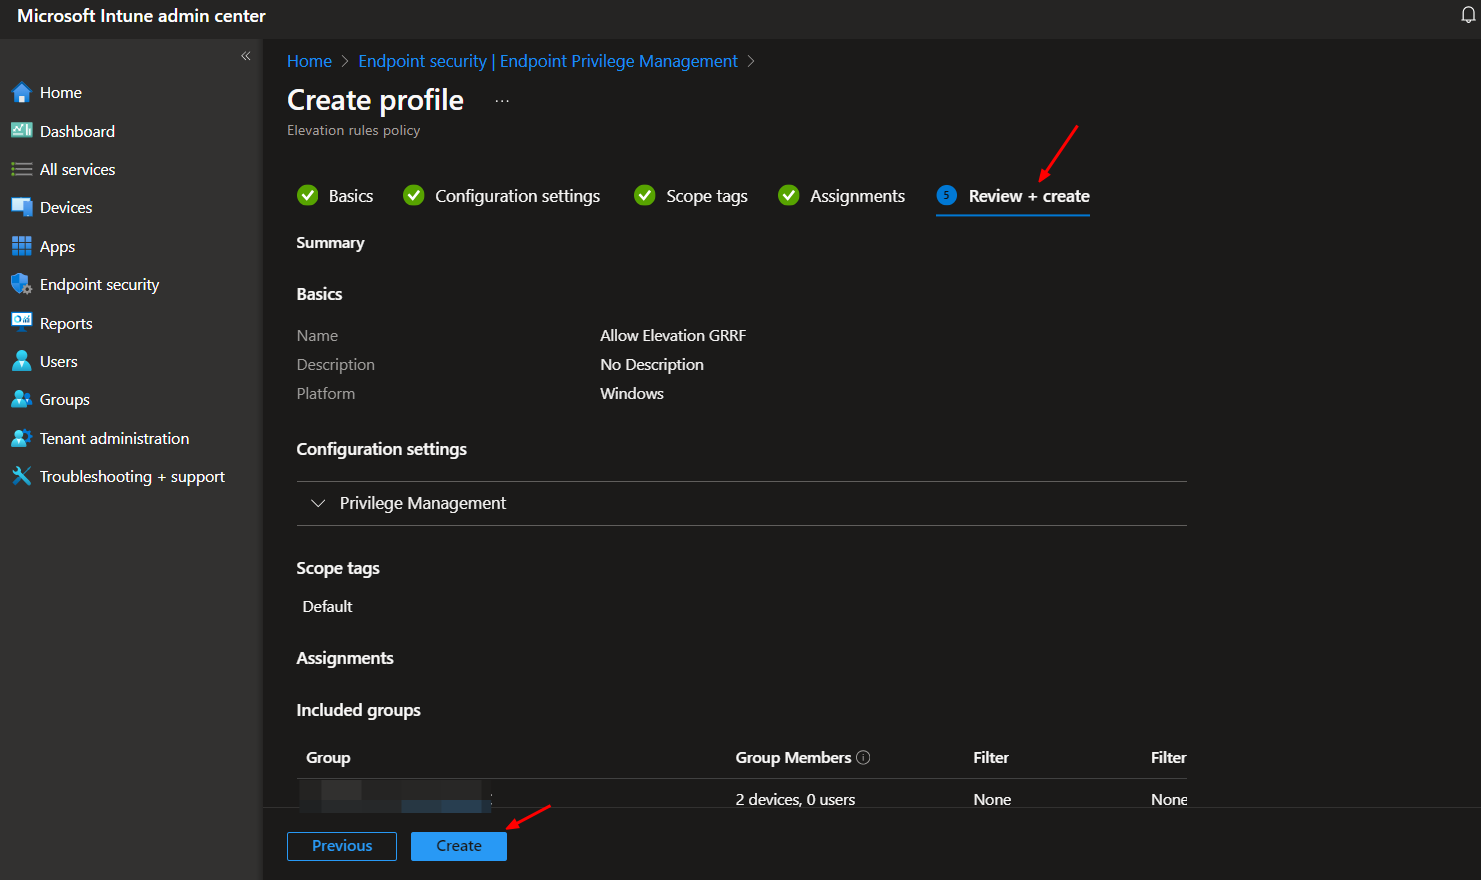
Task: Click the Allow Elevation GRRF name value
Action: click(673, 336)
